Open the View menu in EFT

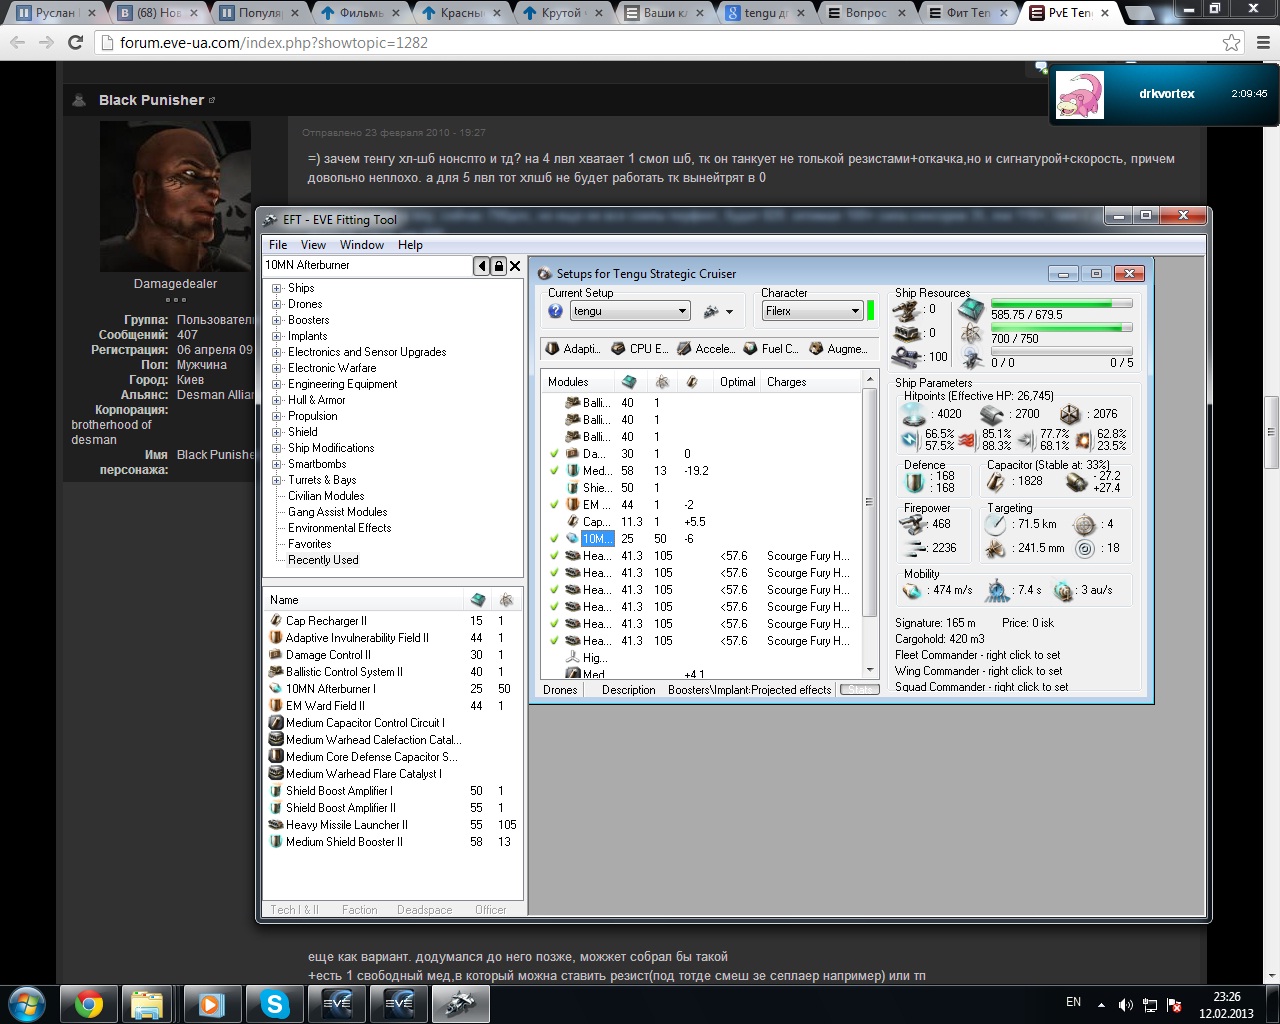(313, 245)
